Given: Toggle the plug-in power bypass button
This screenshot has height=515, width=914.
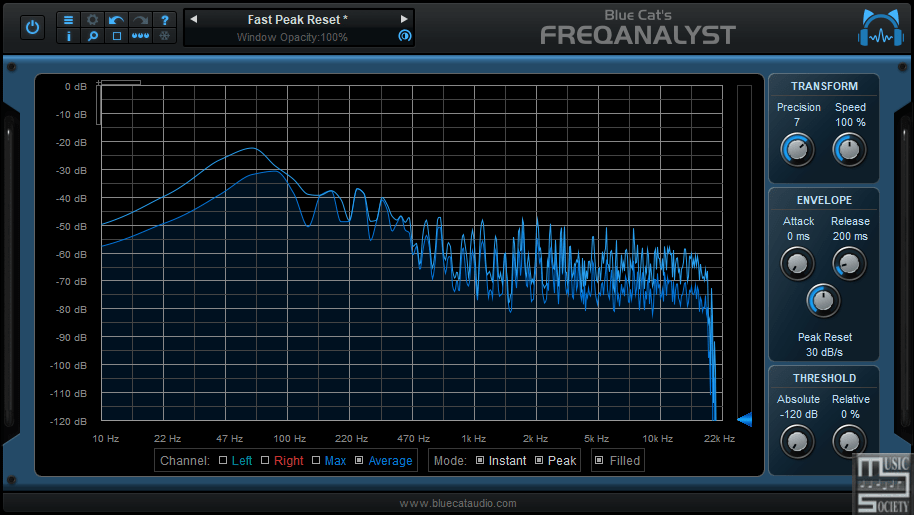Looking at the screenshot, I should (x=32, y=27).
